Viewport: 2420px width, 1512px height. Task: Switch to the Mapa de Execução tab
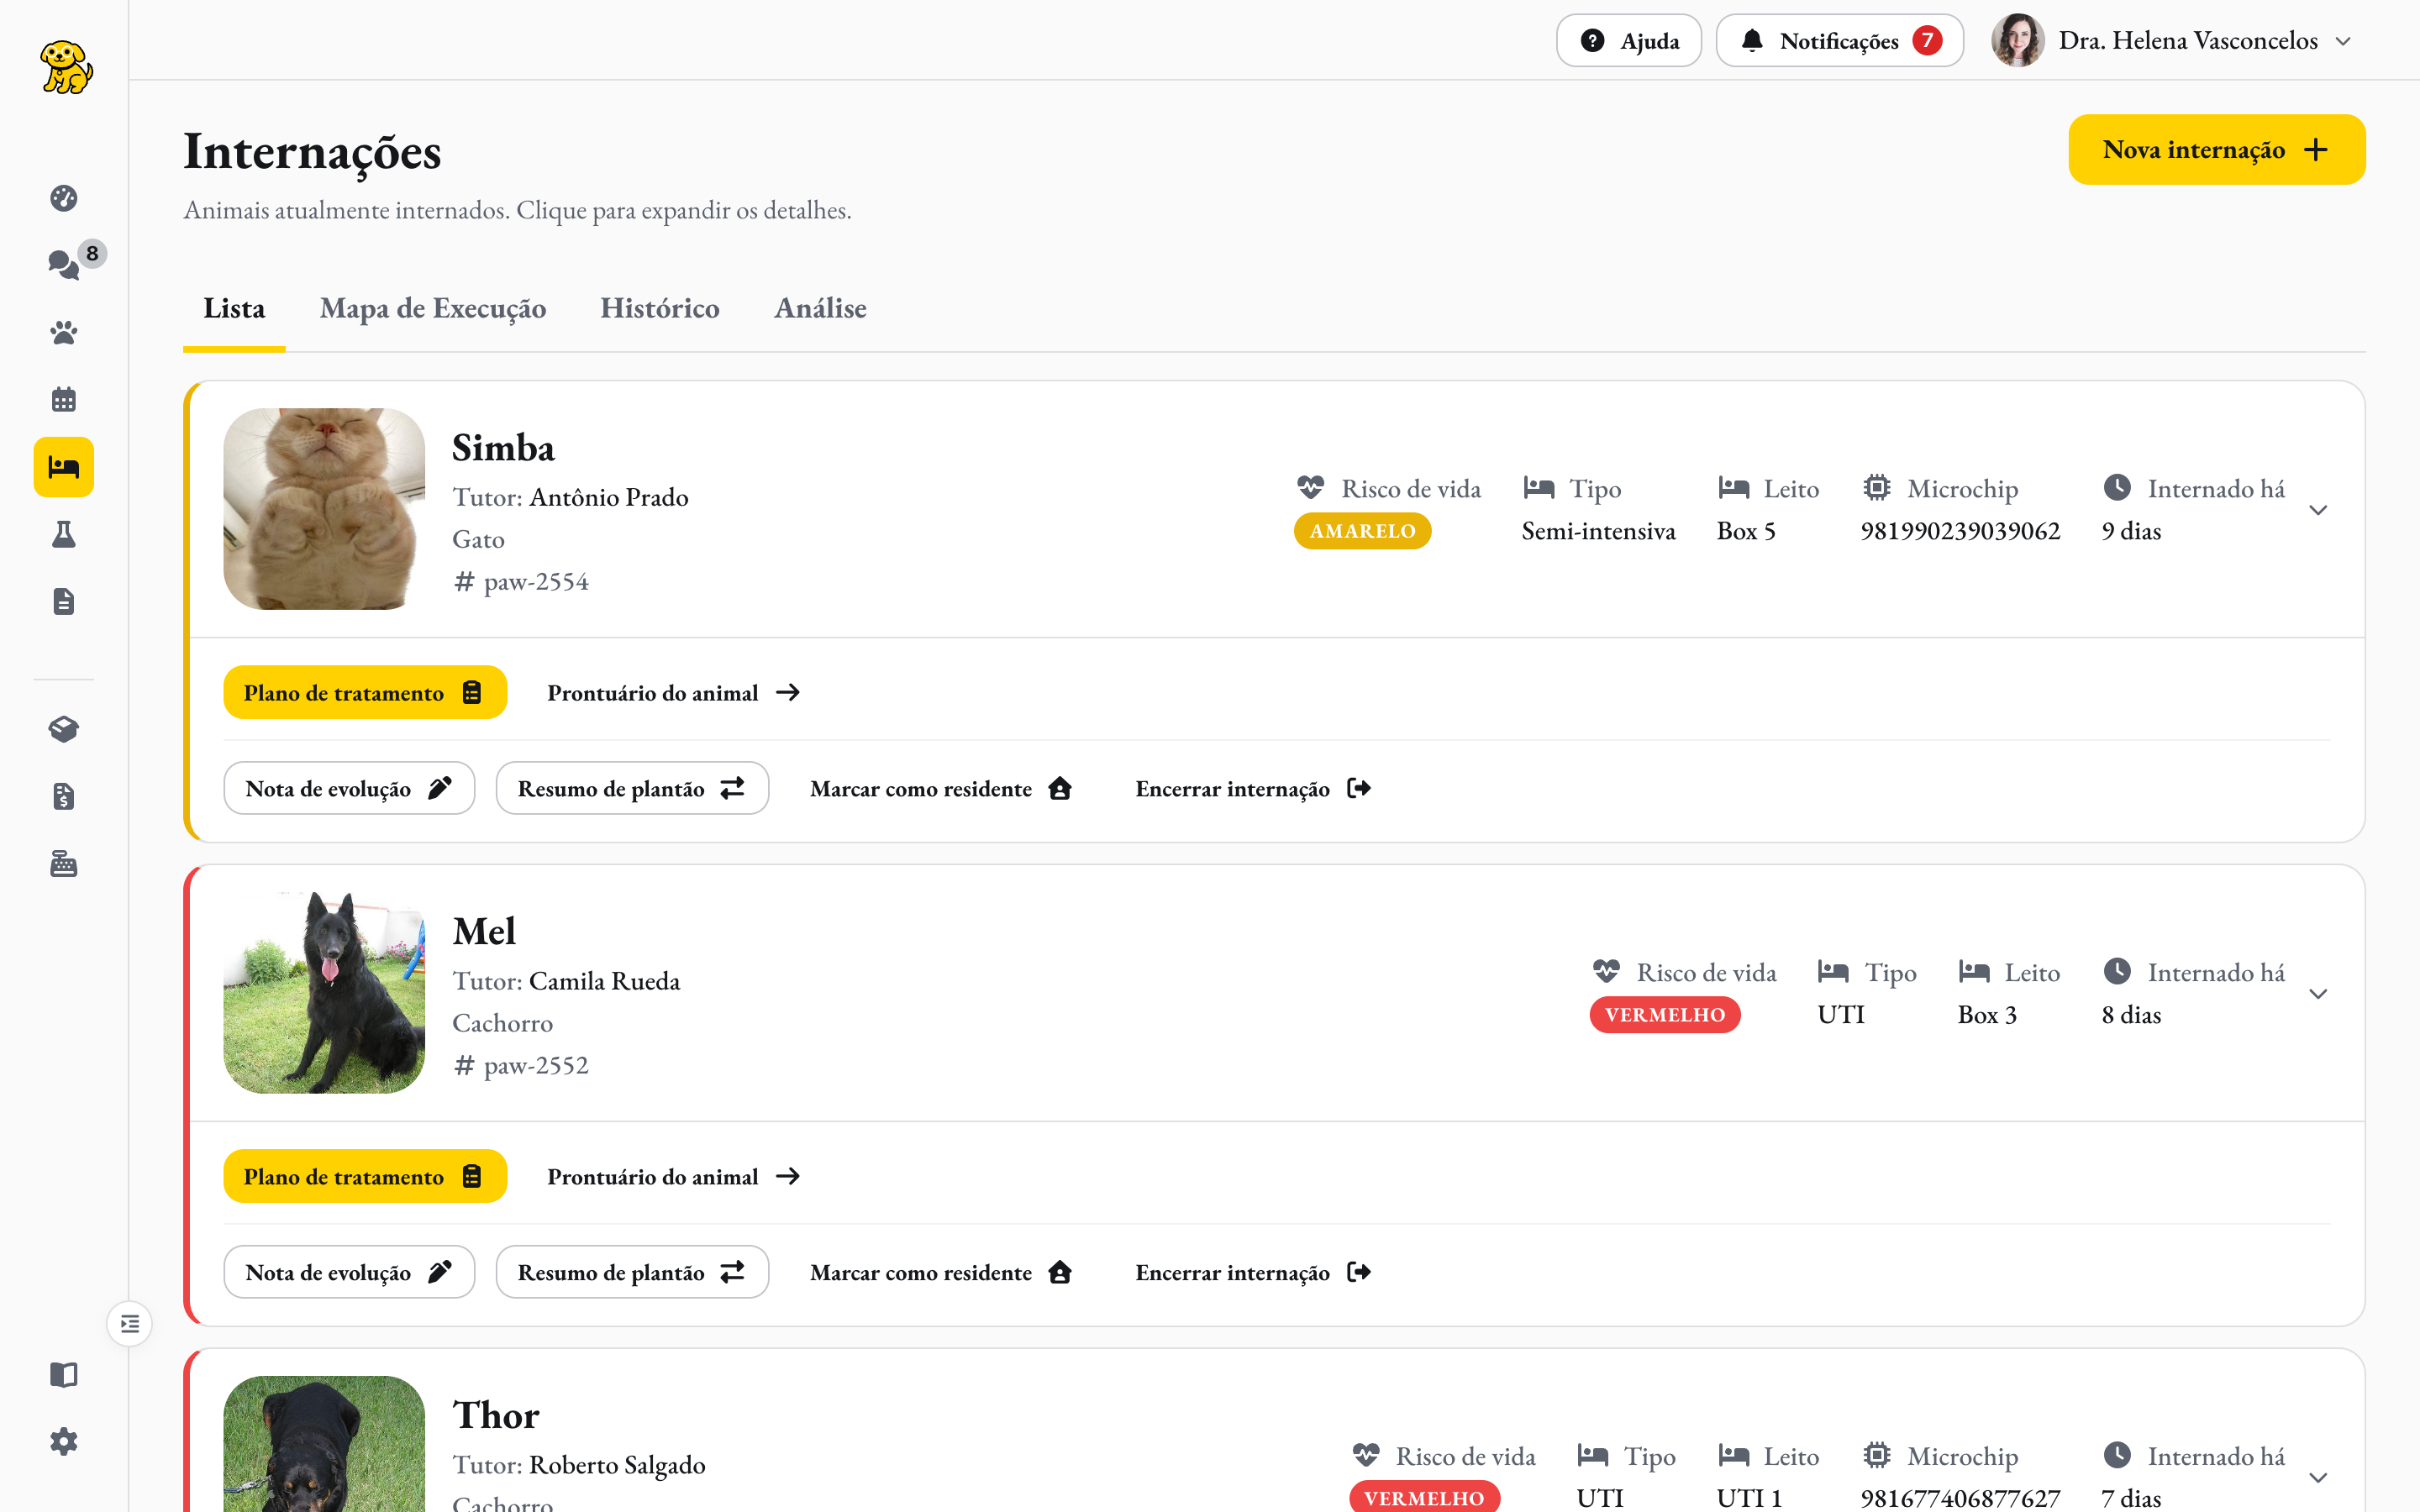(433, 309)
